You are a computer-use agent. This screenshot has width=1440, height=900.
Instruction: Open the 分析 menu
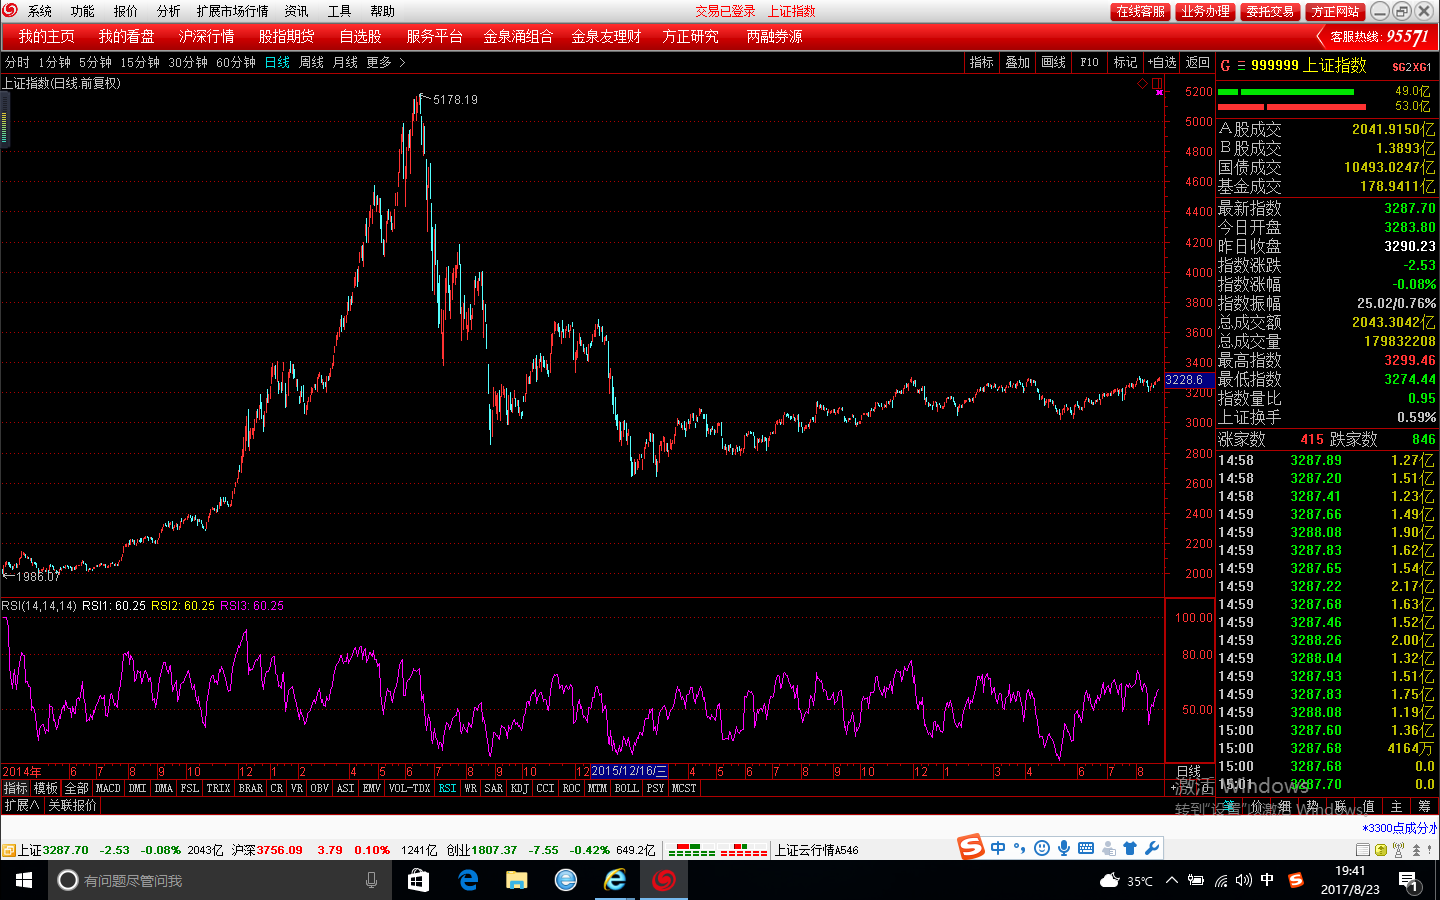pos(169,11)
